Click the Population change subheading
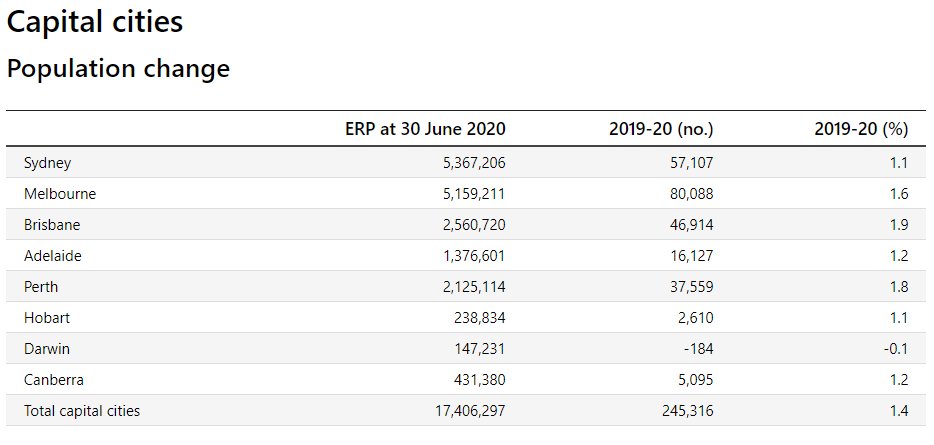This screenshot has width=934, height=445. tap(118, 69)
